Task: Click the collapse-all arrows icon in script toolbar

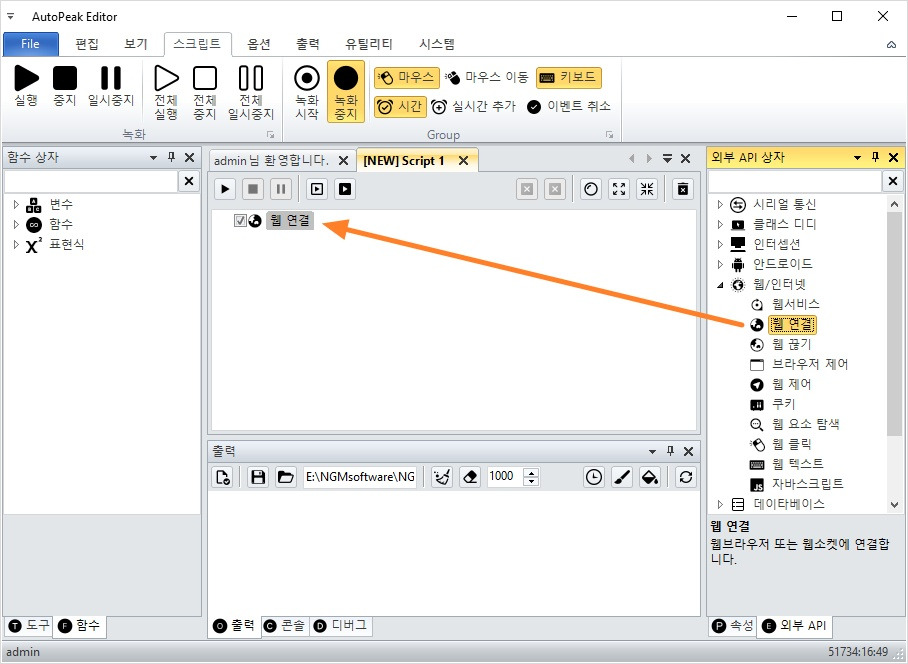Action: (647, 189)
